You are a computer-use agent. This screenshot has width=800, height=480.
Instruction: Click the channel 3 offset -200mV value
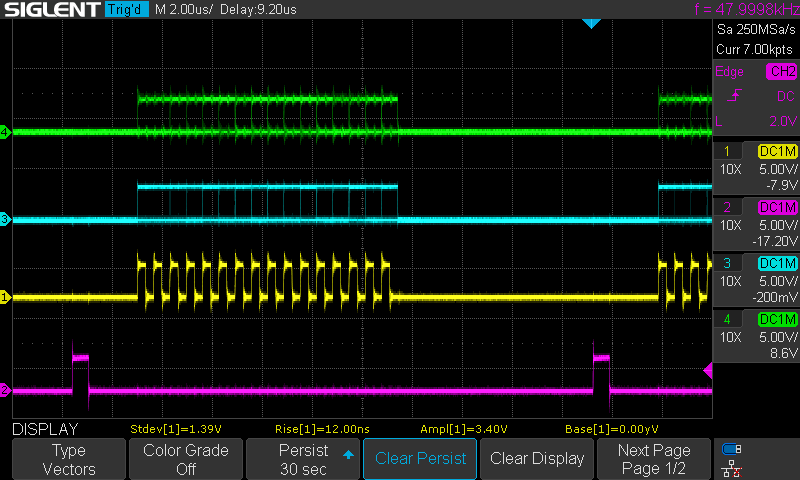774,297
